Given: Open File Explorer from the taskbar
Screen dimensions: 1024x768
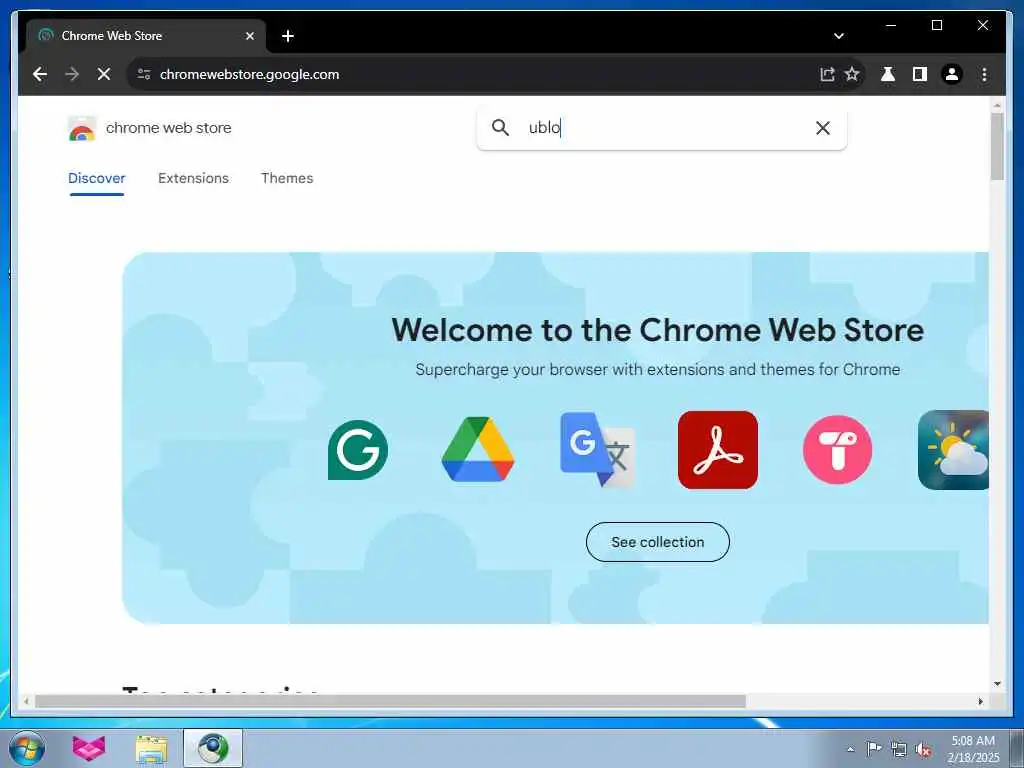Looking at the screenshot, I should point(152,748).
